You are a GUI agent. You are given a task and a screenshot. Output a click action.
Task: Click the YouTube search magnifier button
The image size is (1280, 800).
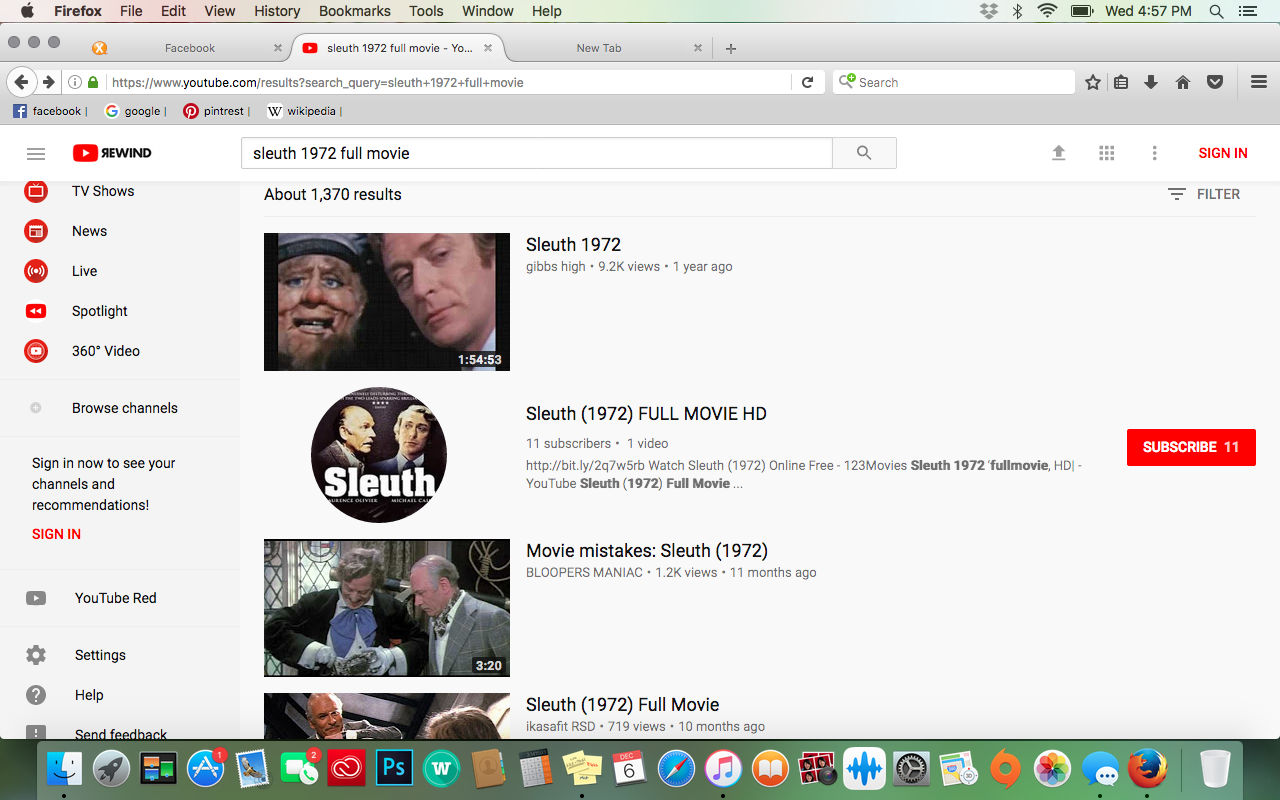point(864,153)
